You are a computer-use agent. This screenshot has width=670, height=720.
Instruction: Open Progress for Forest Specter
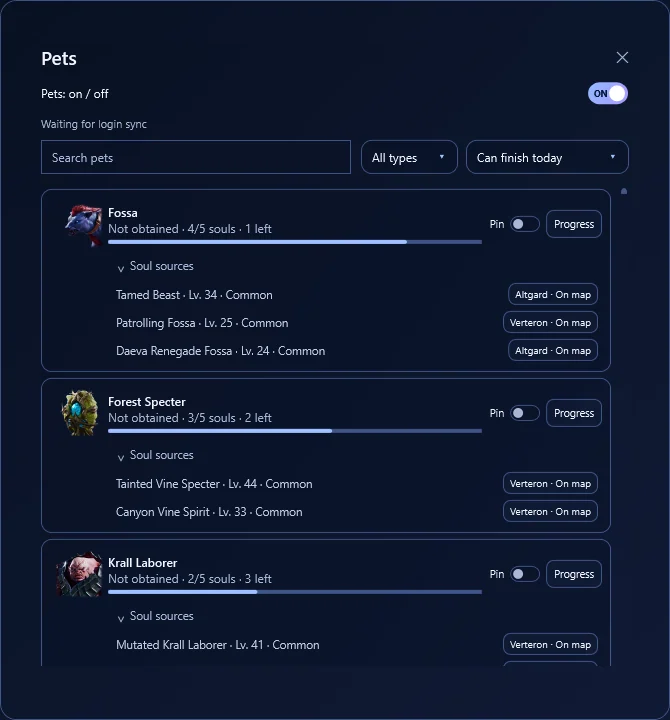574,413
